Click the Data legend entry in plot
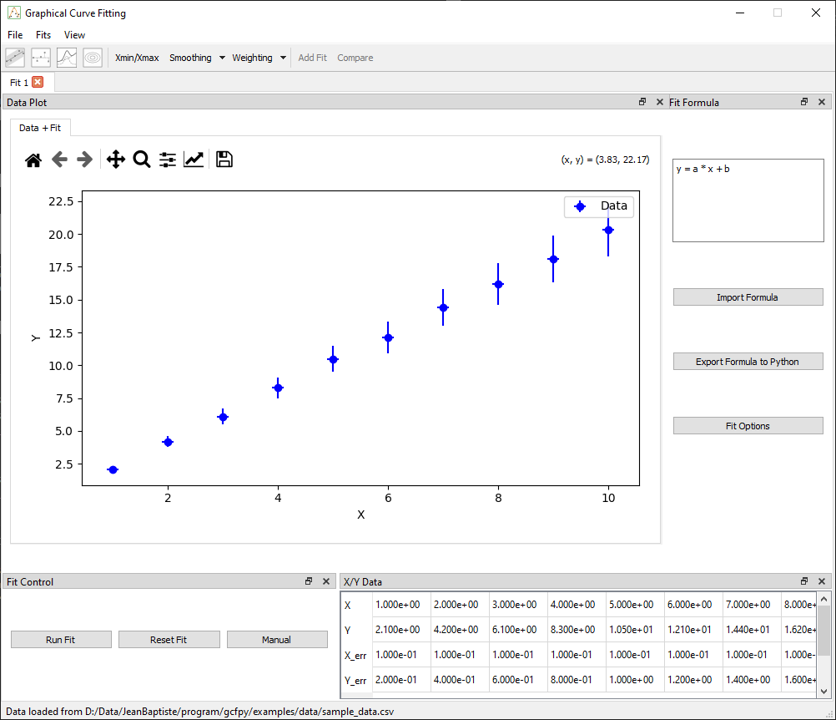This screenshot has height=720, width=836. [599, 206]
